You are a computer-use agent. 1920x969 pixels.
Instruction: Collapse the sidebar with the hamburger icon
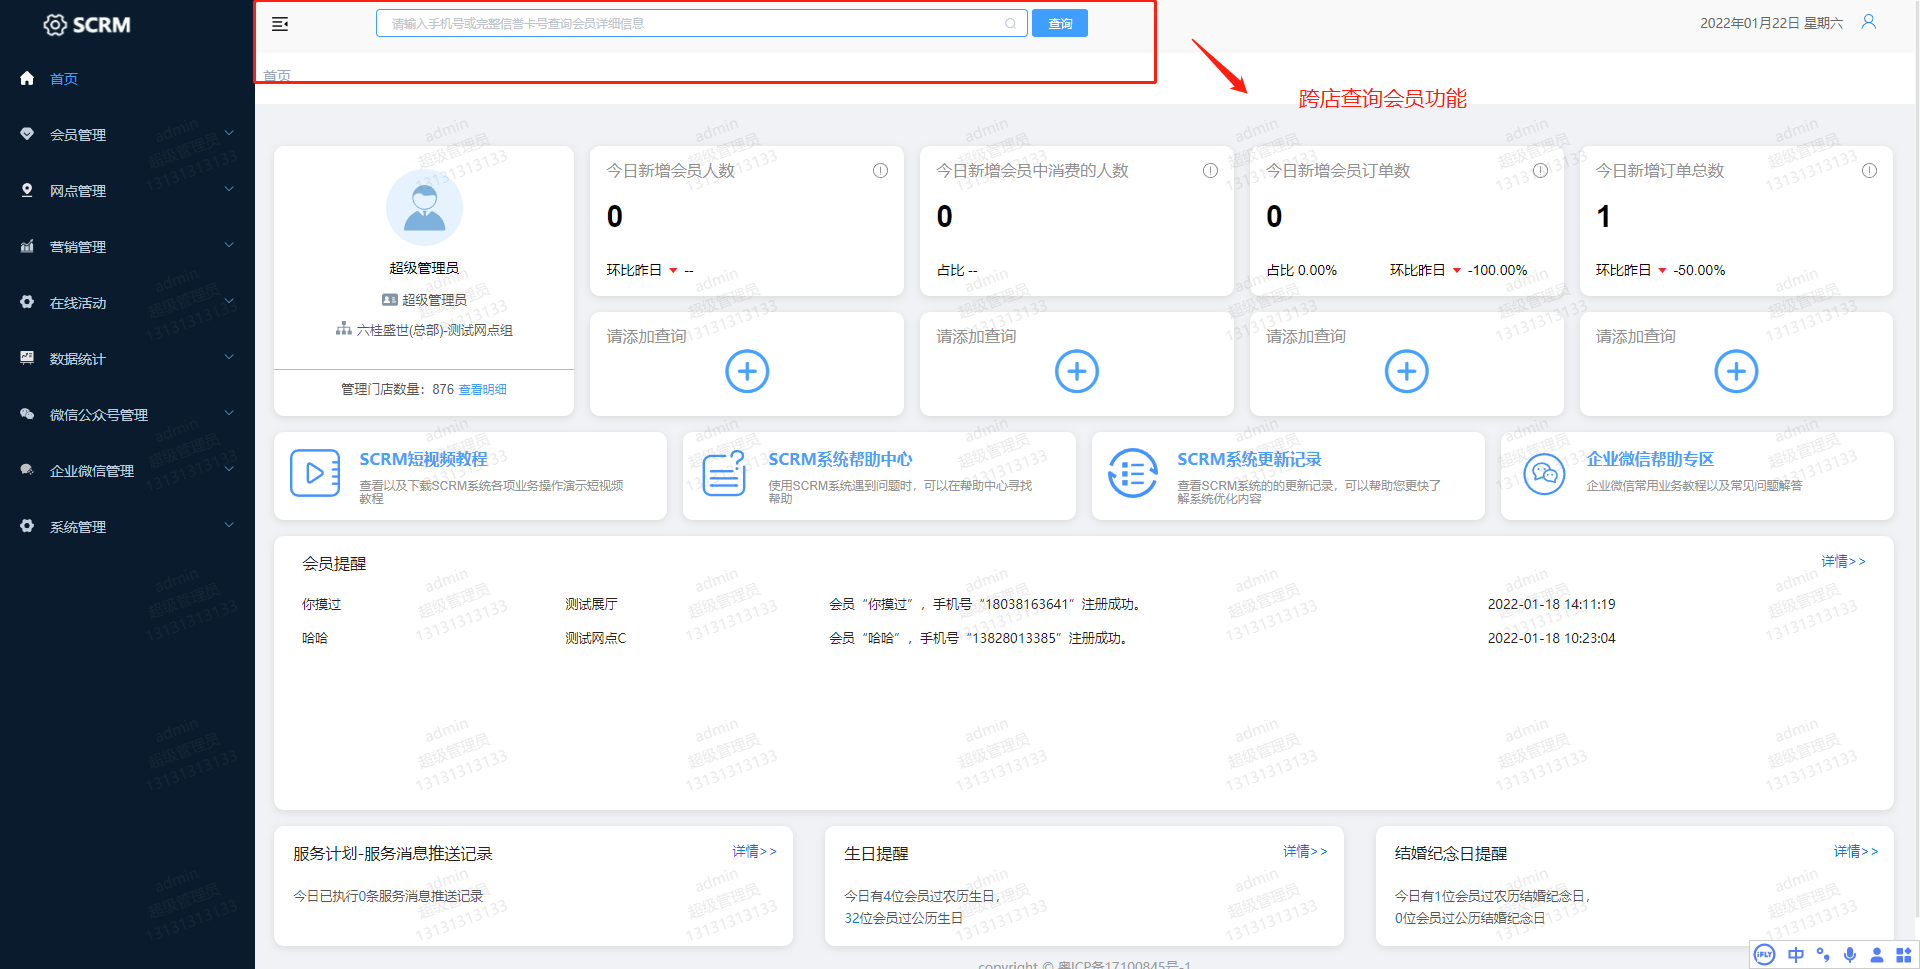pos(280,24)
